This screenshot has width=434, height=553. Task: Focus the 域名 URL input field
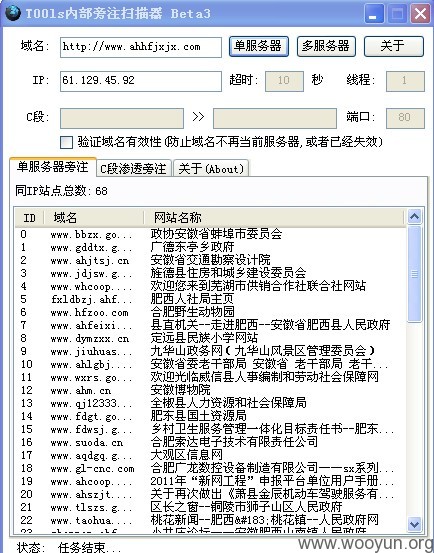point(141,47)
